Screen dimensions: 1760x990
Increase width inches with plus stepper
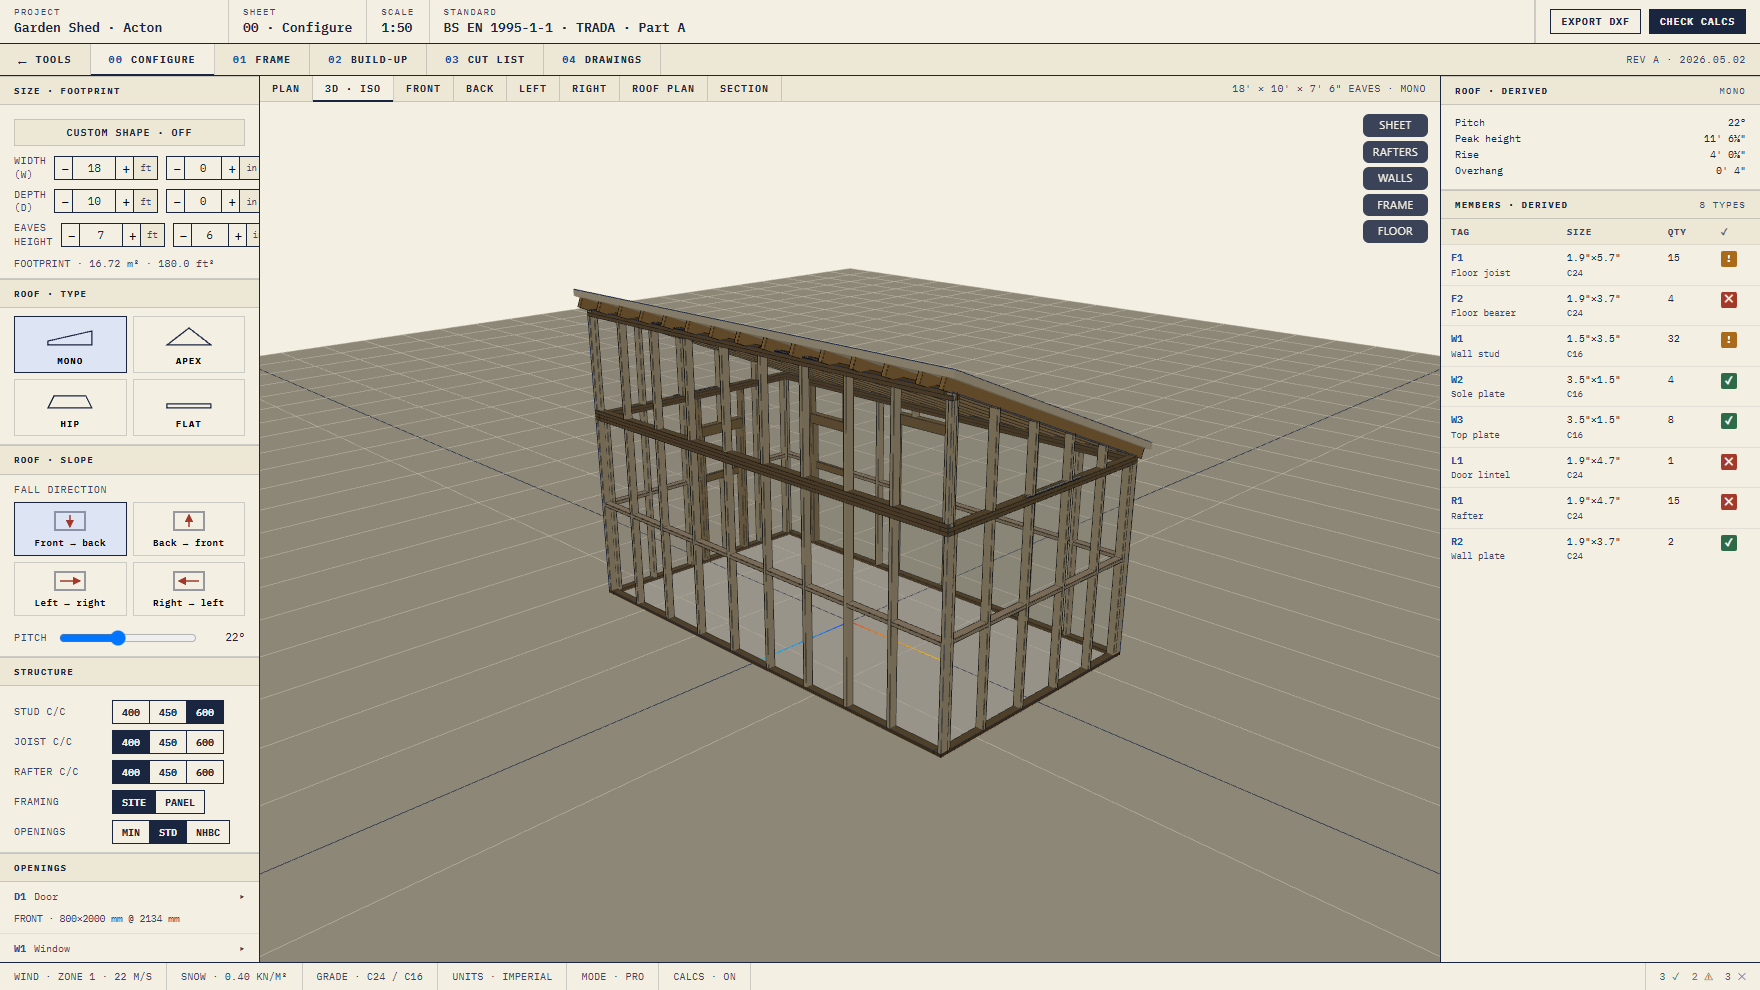point(232,169)
